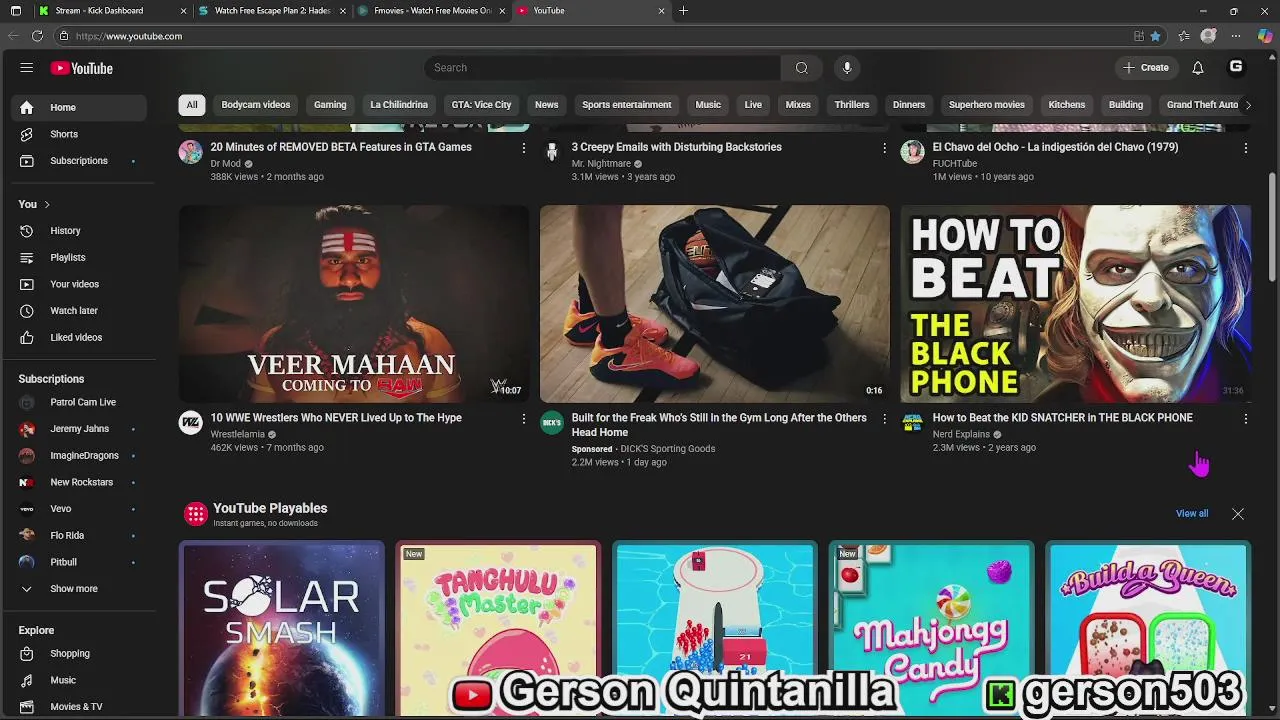The width and height of the screenshot is (1280, 720).
Task: Click the Search input field
Action: click(603, 68)
